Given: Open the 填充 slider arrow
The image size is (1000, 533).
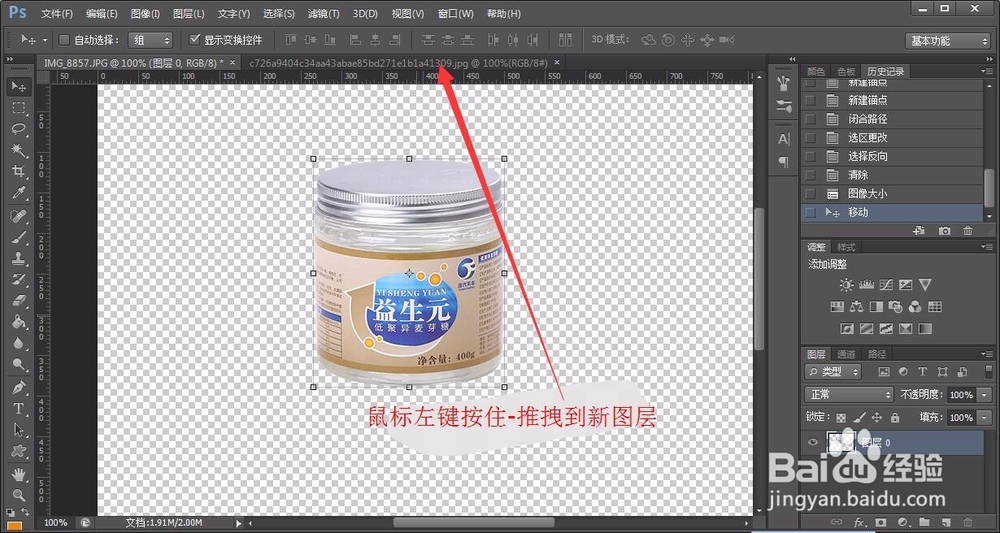Looking at the screenshot, I should pyautogui.click(x=986, y=418).
